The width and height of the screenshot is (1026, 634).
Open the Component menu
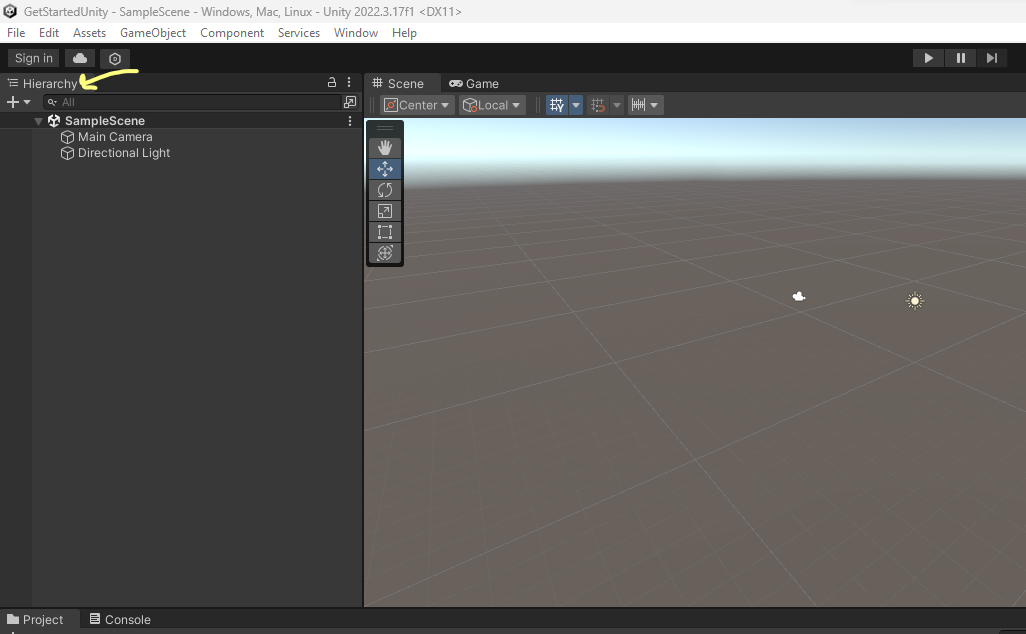pyautogui.click(x=232, y=33)
